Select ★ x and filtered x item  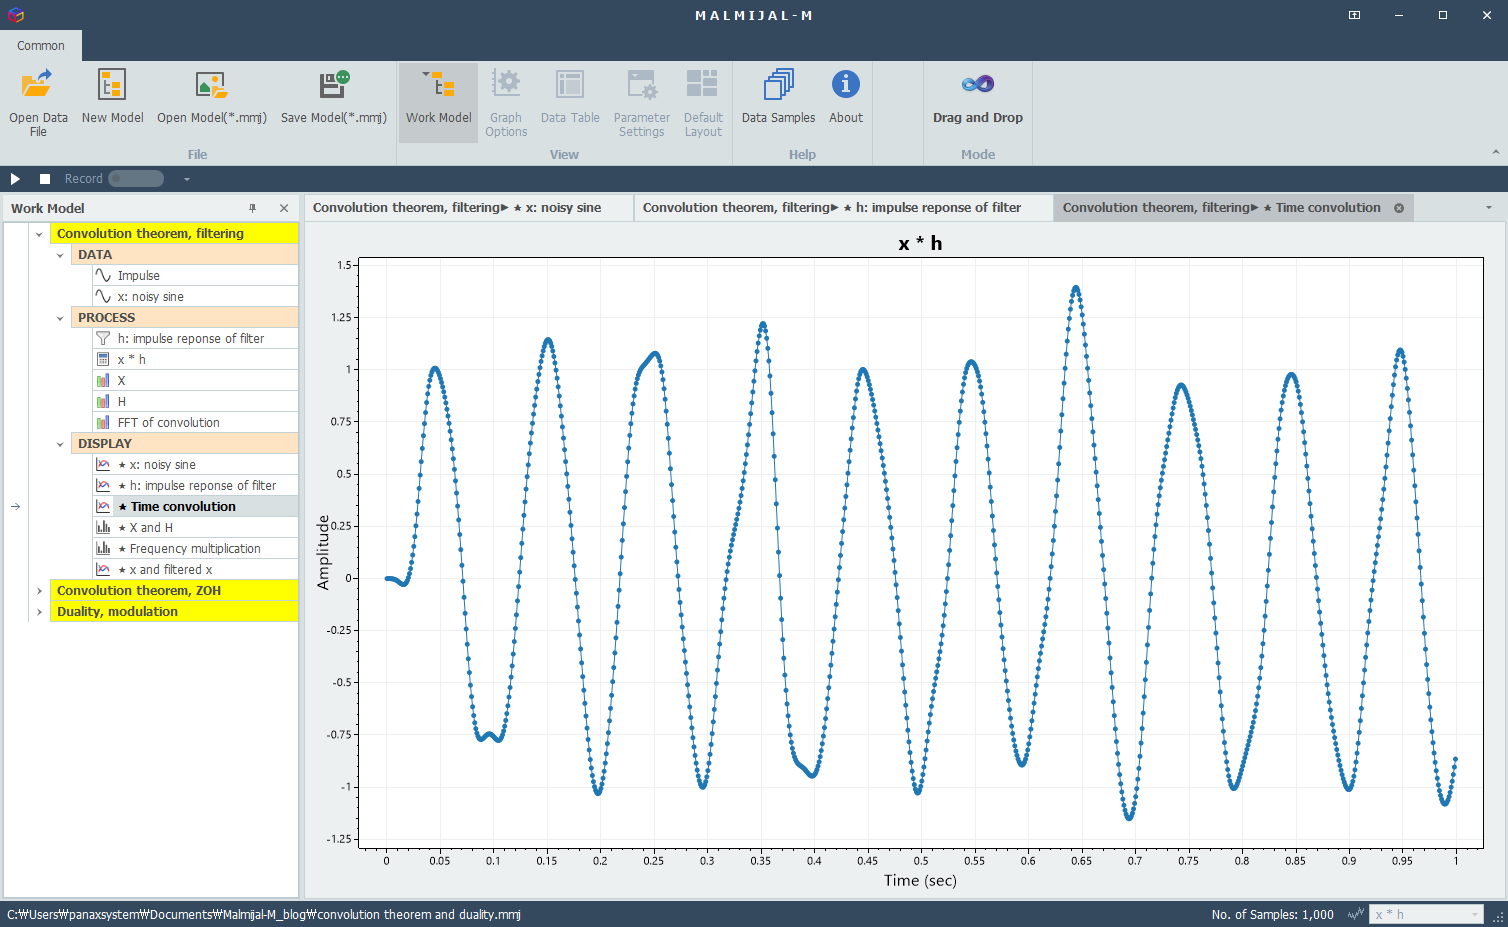195,570
